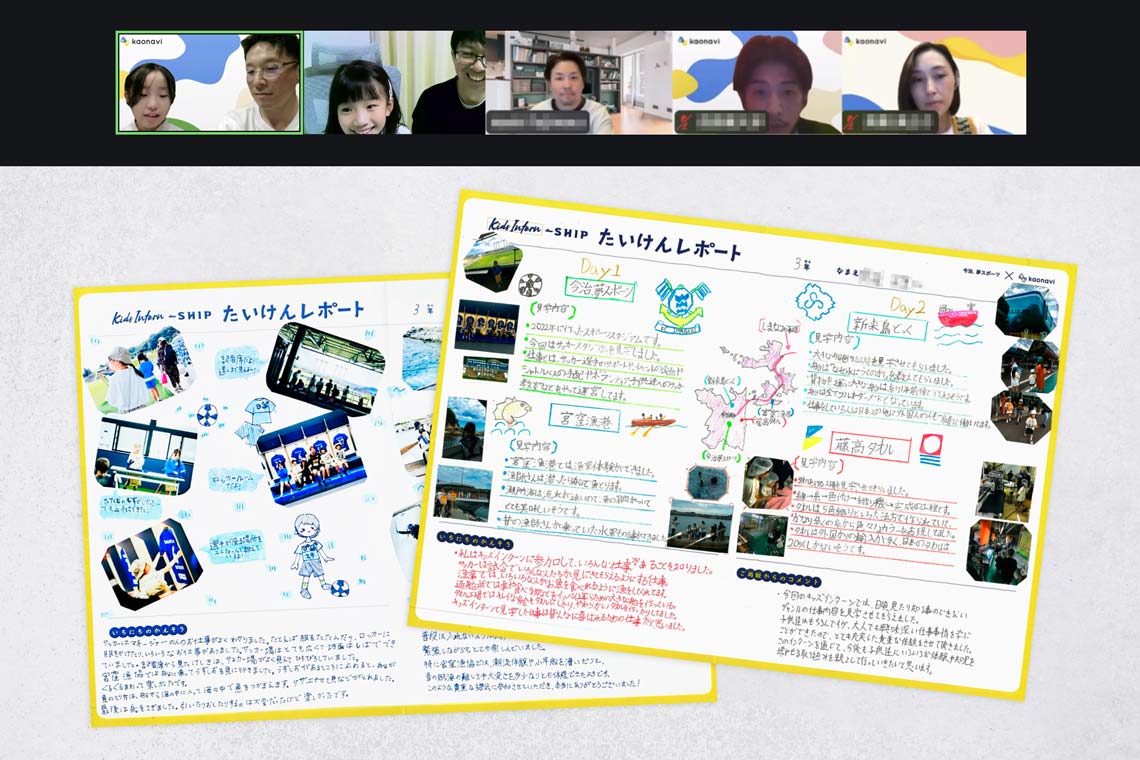Select the green-bordered active speaker video tile
The image size is (1140, 760).
[210, 82]
